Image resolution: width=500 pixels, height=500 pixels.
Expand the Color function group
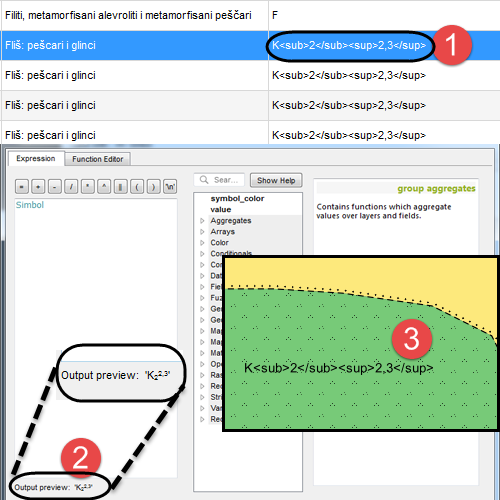202,243
